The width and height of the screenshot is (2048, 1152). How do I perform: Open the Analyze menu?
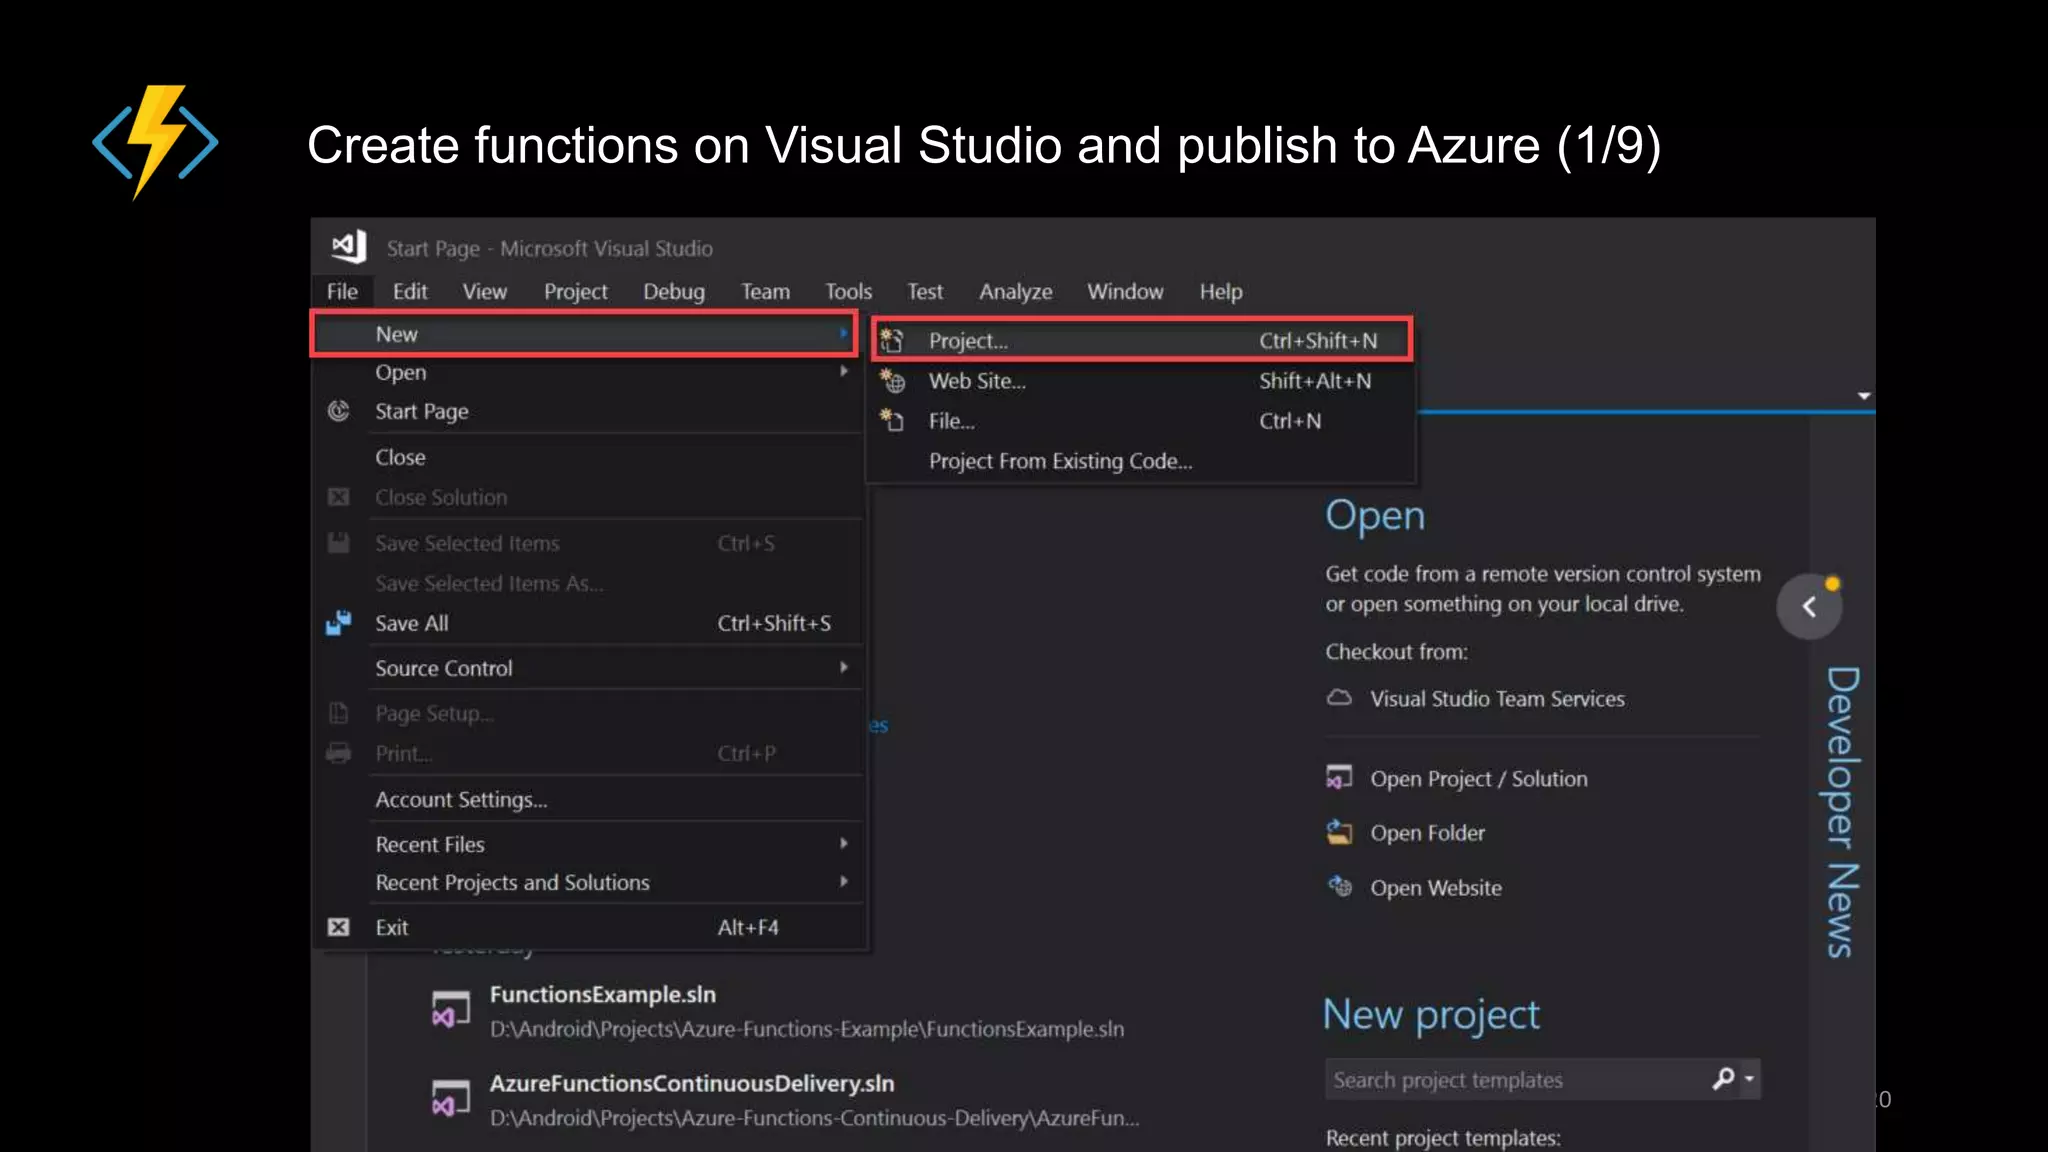point(1016,291)
